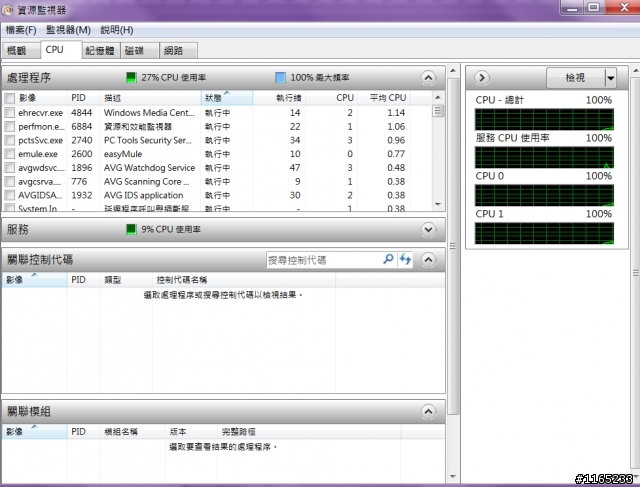Expand the 服務 section chevron
The image size is (640, 487).
point(428,229)
